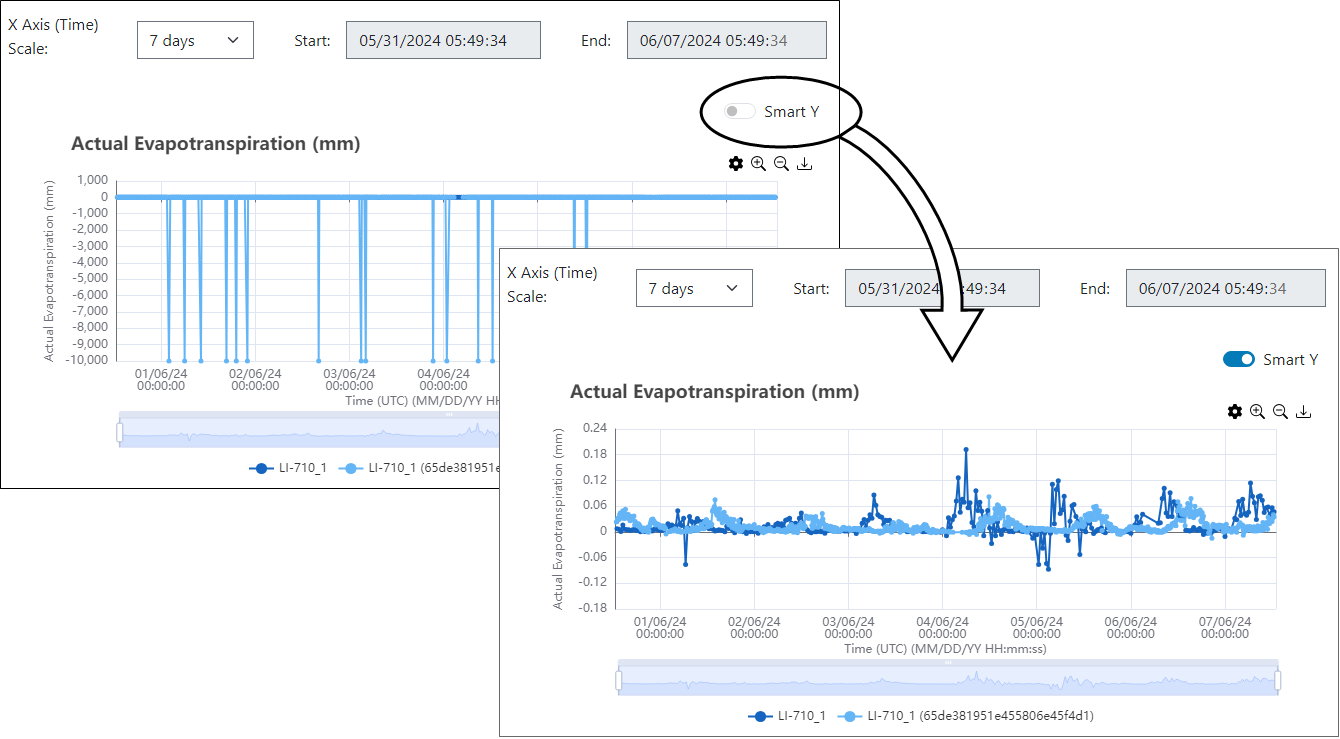This screenshot has width=1340, height=739.
Task: Click Actual Evapotranspiration title in front window
Action: pos(714,392)
